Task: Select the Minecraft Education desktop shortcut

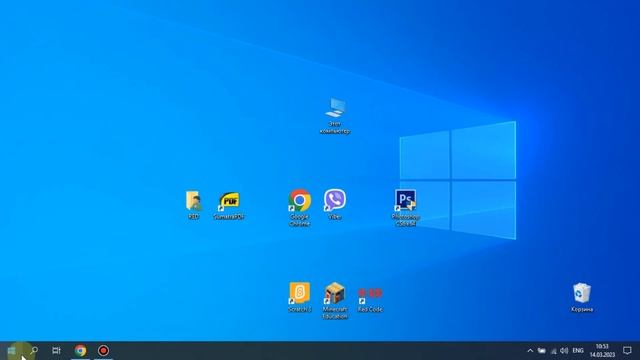Action: (x=335, y=300)
